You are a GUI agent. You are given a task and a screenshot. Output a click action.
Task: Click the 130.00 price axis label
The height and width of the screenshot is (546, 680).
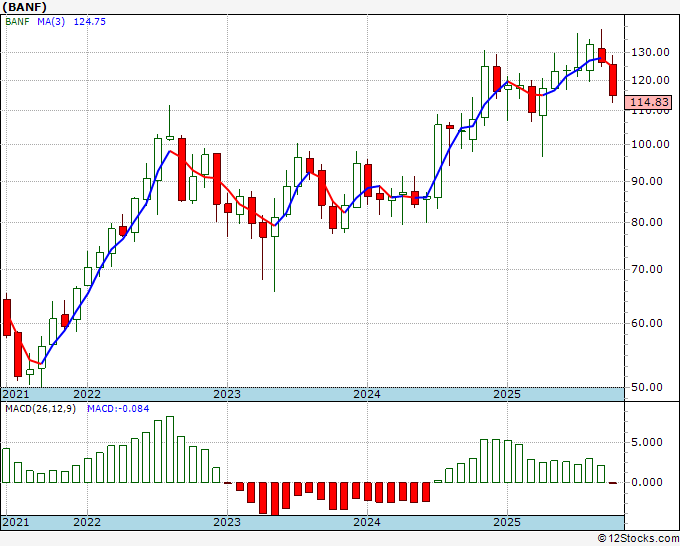coord(649,52)
